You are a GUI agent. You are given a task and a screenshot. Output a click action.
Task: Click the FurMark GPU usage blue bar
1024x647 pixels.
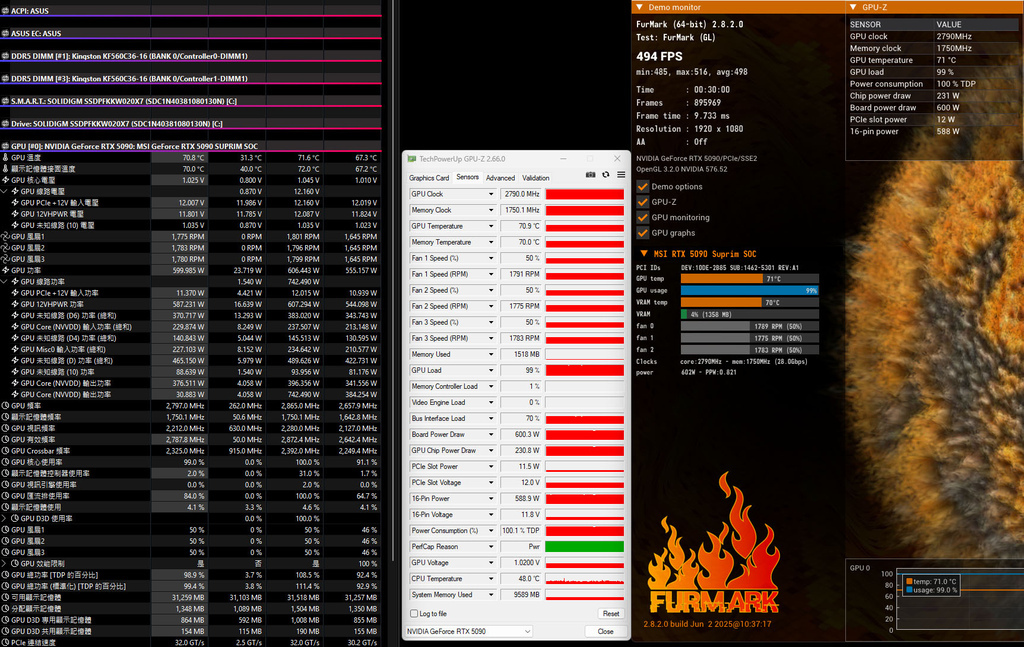(749, 291)
